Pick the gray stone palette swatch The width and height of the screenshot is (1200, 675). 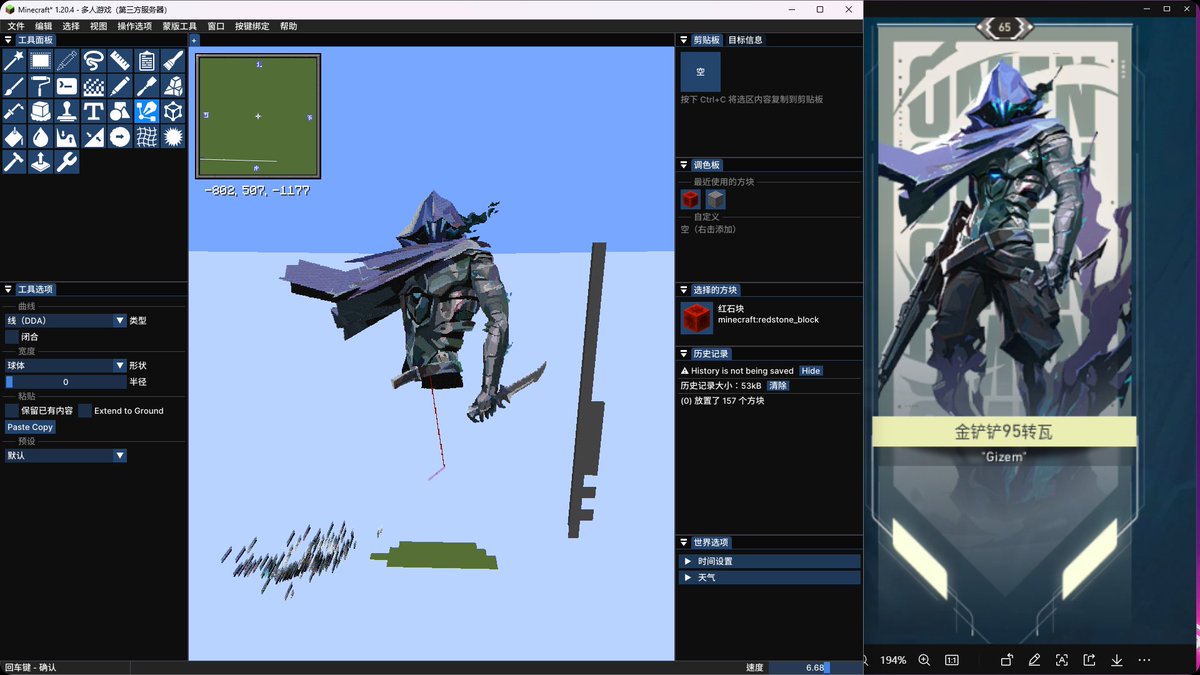pos(716,199)
